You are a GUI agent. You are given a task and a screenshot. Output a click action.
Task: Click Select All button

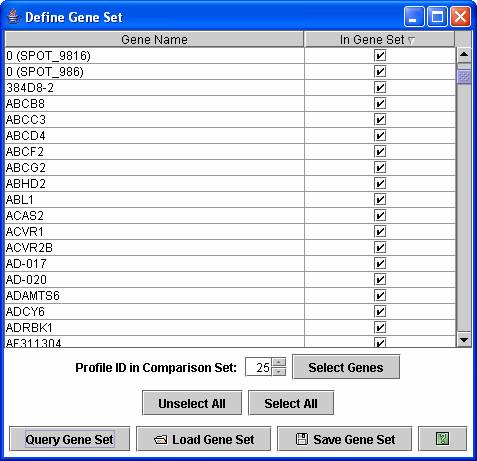291,403
